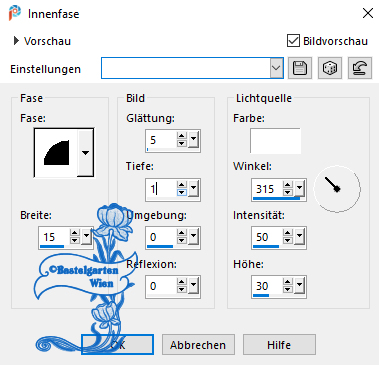Click the Innenfase title bar app icon
Image resolution: width=379 pixels, height=365 pixels.
pyautogui.click(x=15, y=13)
